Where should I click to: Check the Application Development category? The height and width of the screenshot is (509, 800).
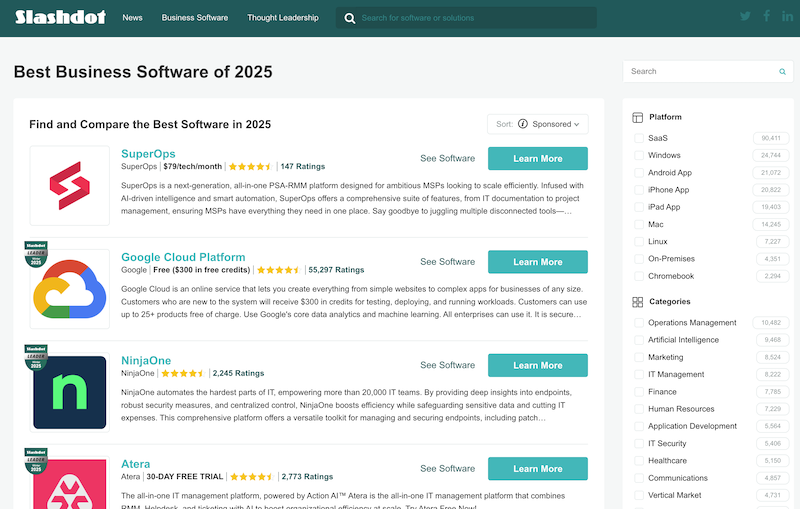[638, 426]
